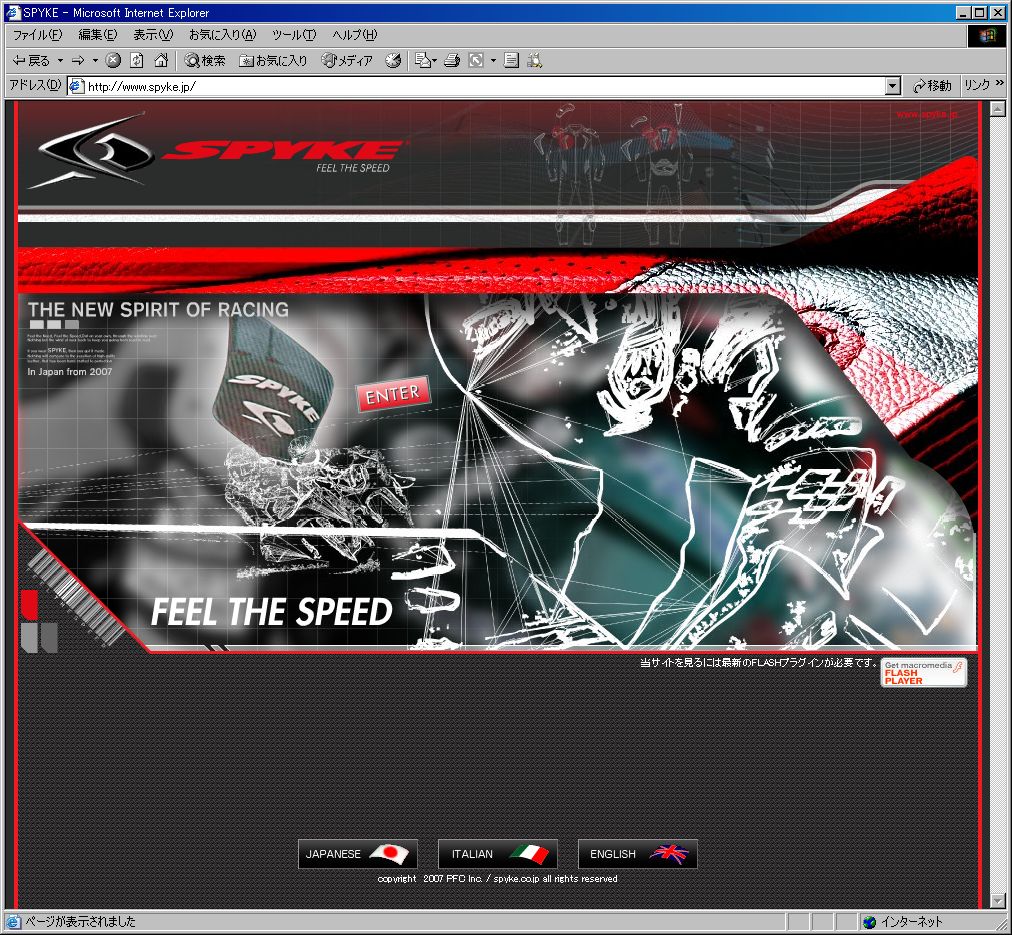Viewport: 1012px width, 935px height.
Task: Open the back history dropdown arrow
Action: 60,61
